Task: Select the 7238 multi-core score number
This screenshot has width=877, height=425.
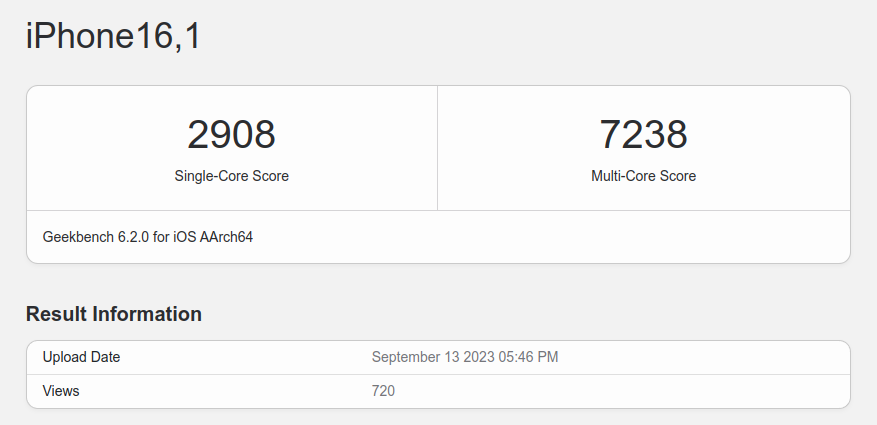Action: pyautogui.click(x=643, y=135)
